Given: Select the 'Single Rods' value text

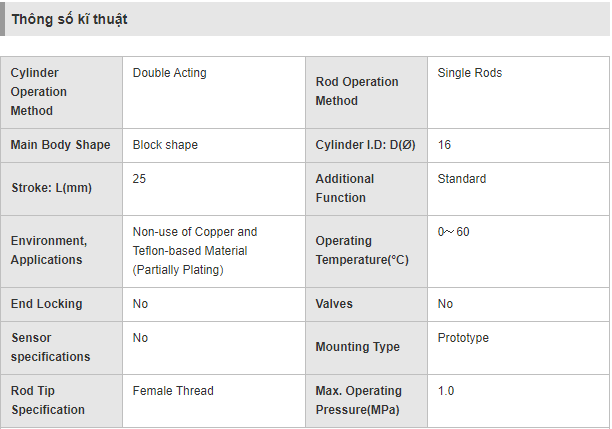Looking at the screenshot, I should click(x=470, y=73).
